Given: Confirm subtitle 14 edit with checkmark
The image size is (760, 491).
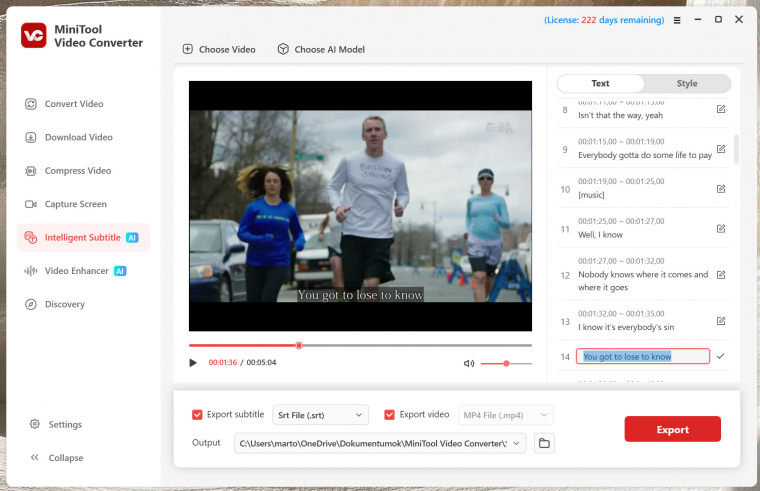Looking at the screenshot, I should [721, 356].
